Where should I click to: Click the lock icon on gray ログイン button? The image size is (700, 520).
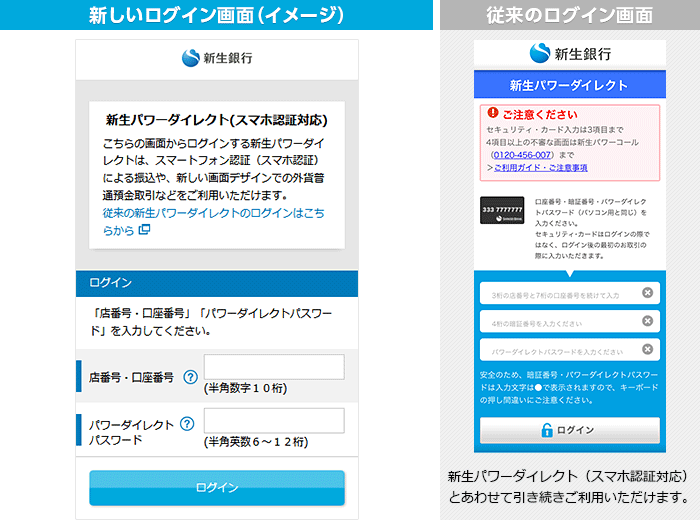547,430
